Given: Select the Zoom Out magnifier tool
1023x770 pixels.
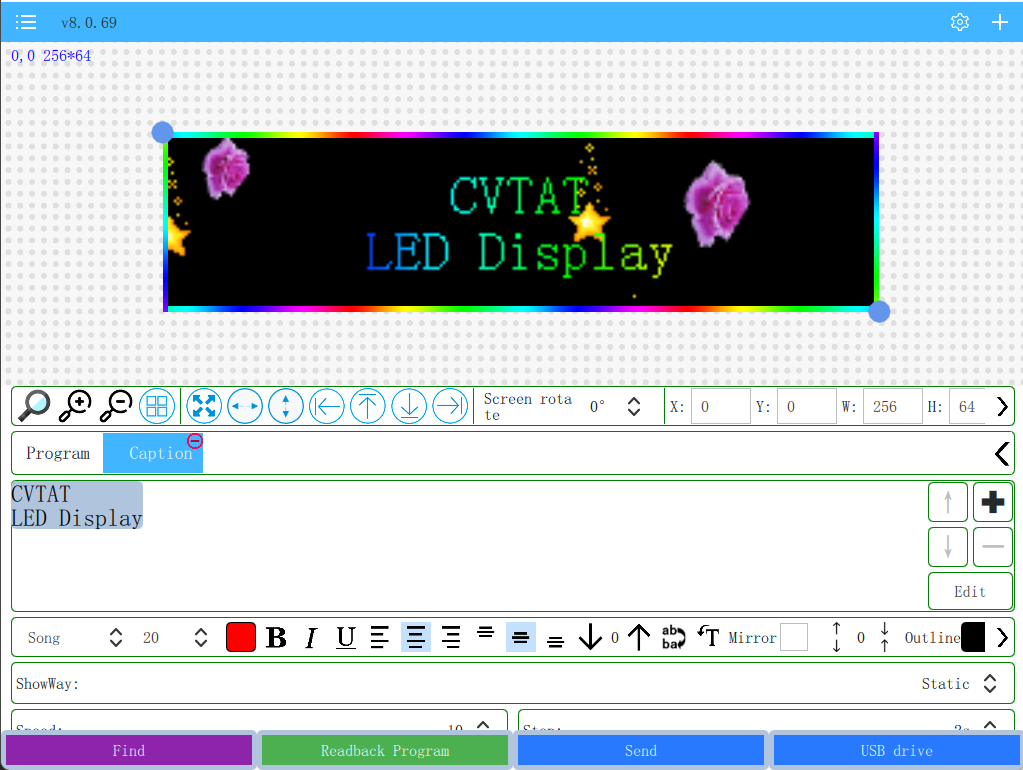Looking at the screenshot, I should coord(115,406).
